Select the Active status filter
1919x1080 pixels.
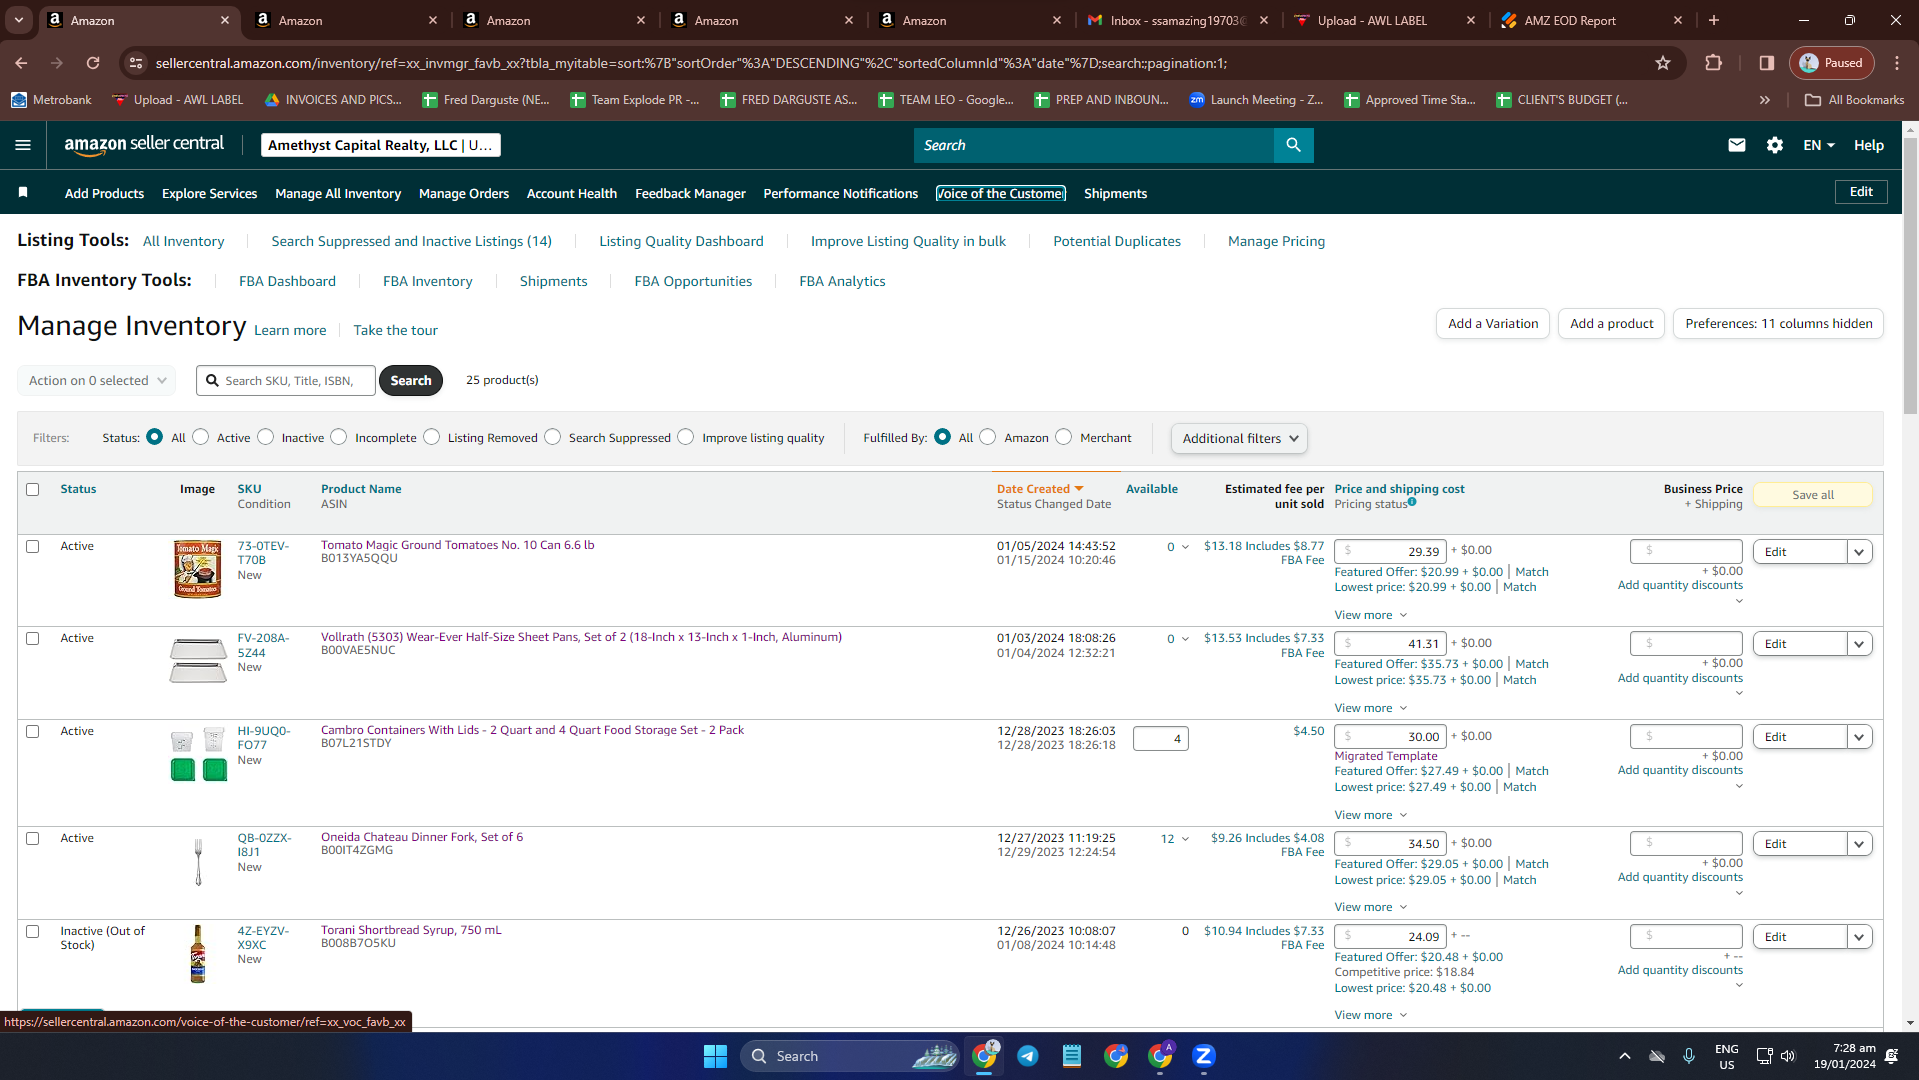coord(201,437)
